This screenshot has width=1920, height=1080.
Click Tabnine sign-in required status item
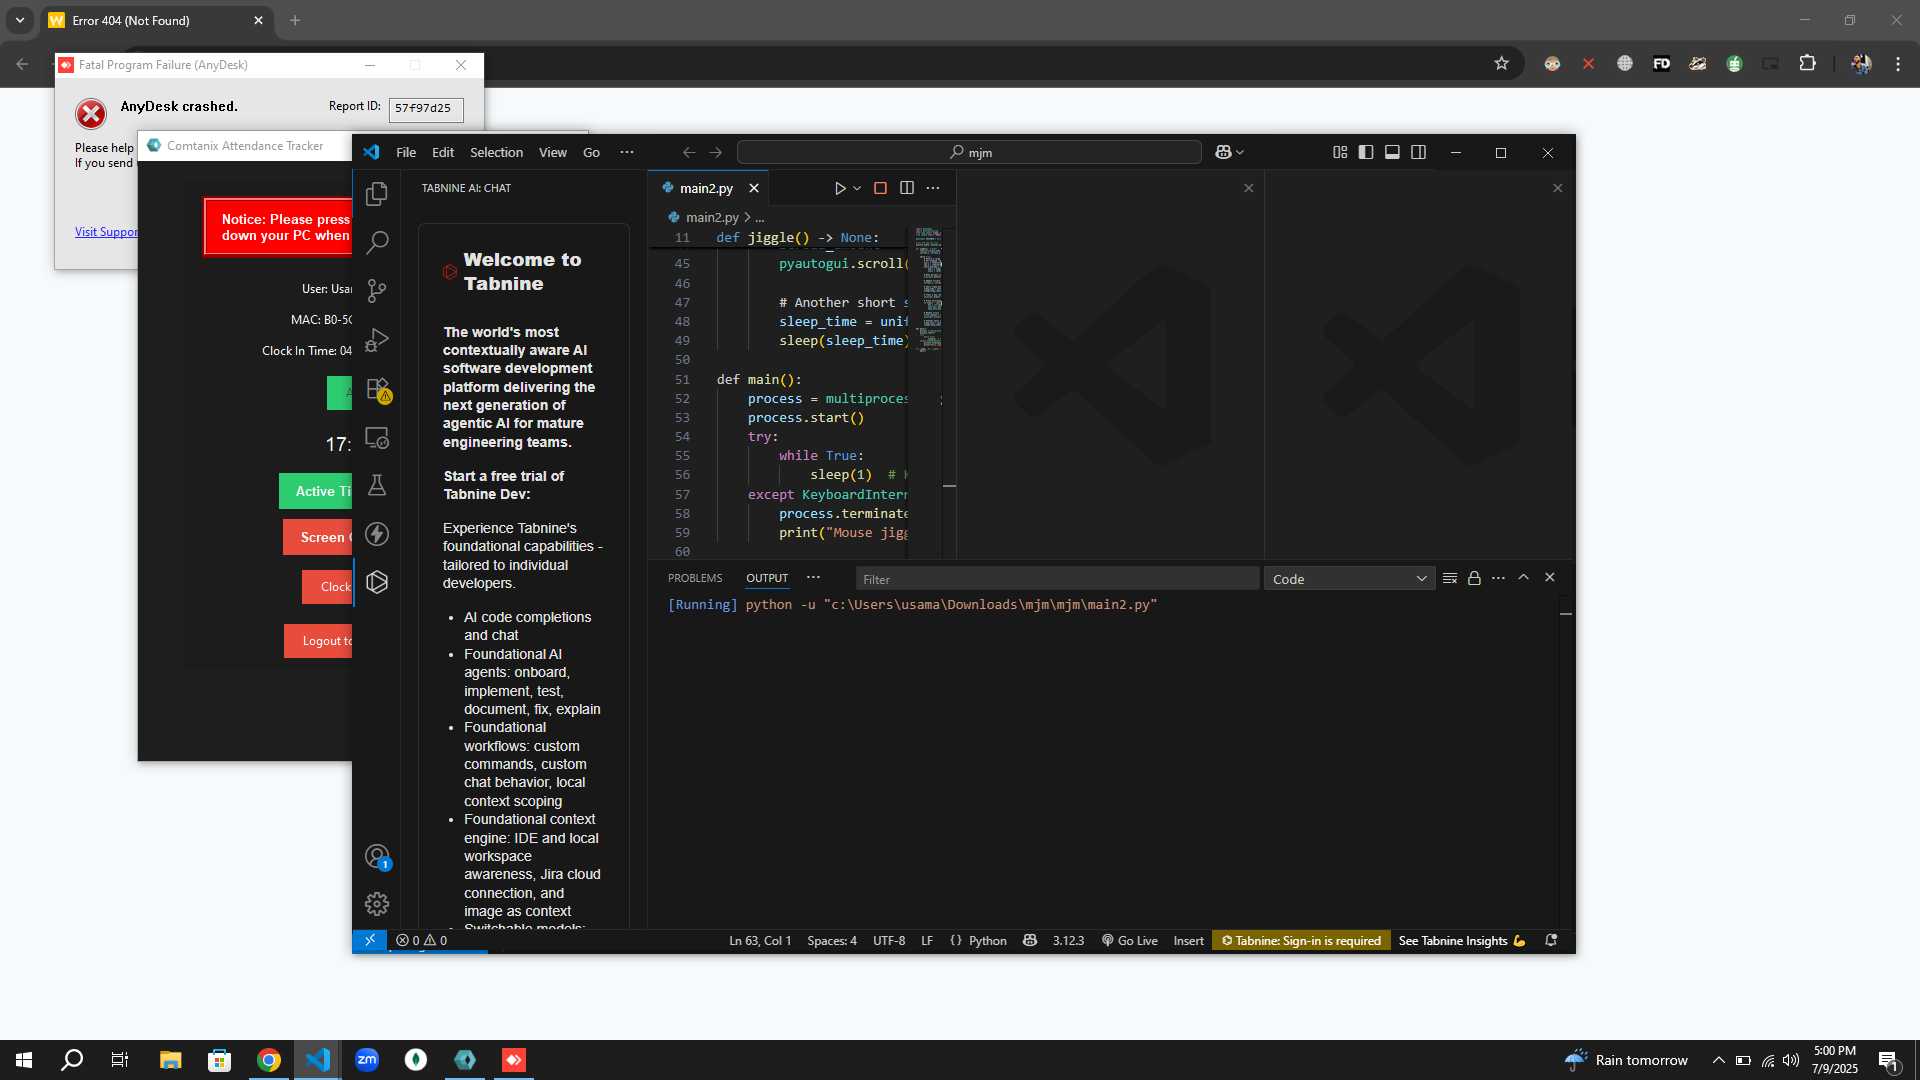coord(1301,940)
